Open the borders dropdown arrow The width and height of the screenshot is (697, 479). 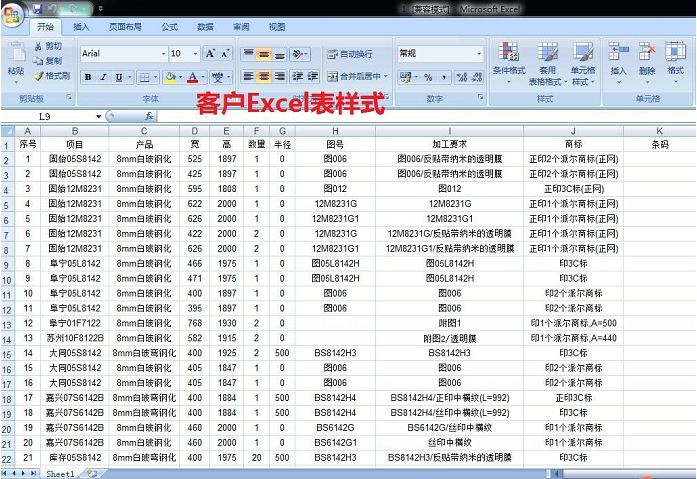coord(155,77)
